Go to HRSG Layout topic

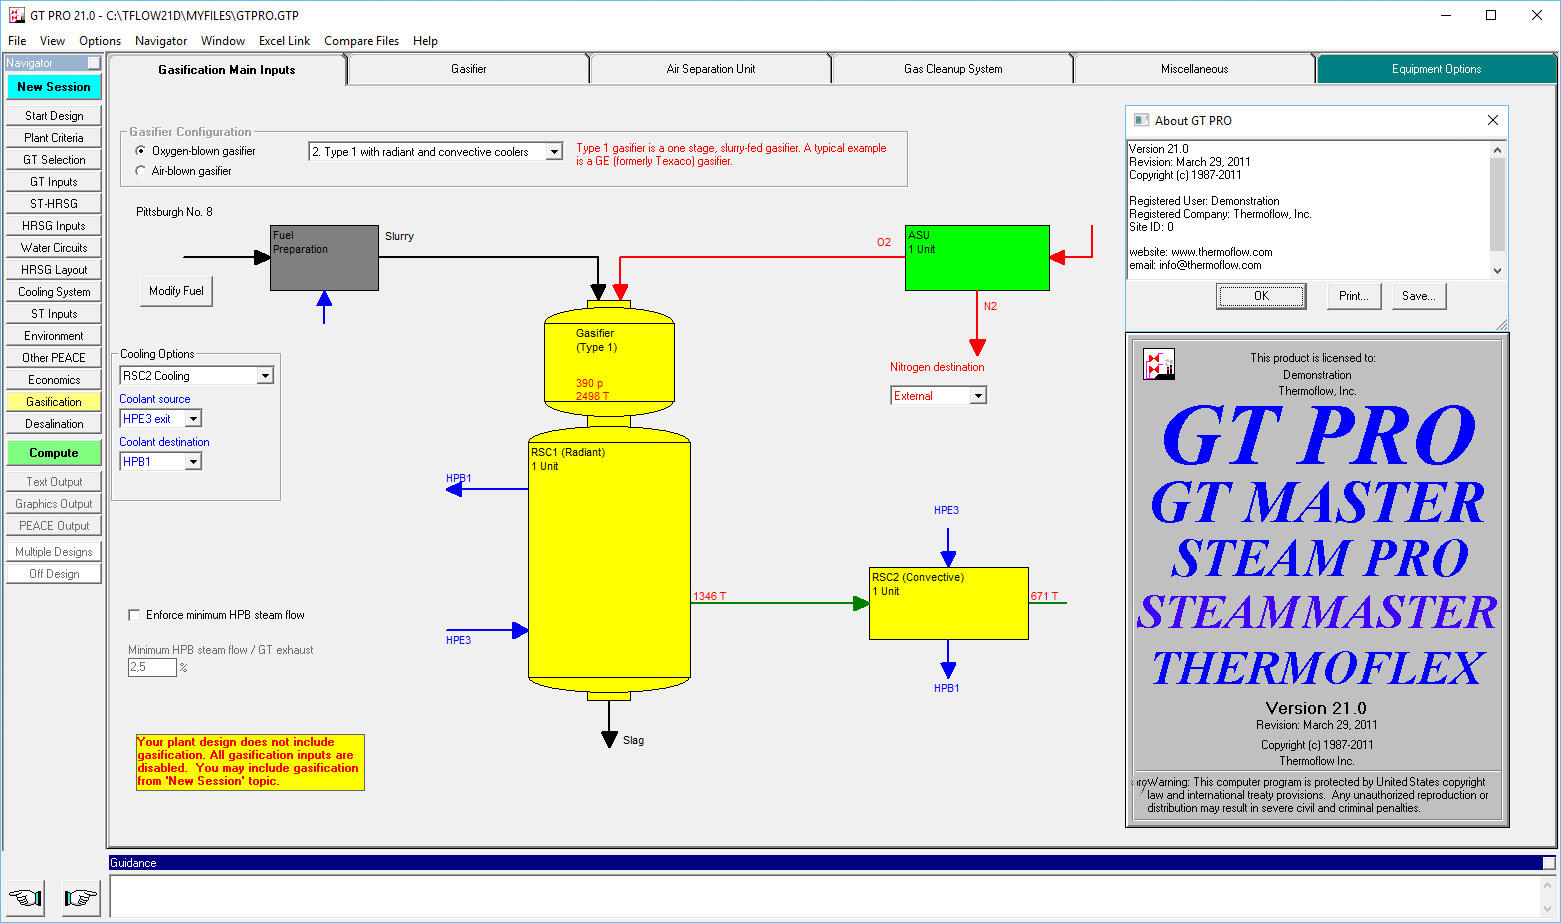tap(54, 270)
